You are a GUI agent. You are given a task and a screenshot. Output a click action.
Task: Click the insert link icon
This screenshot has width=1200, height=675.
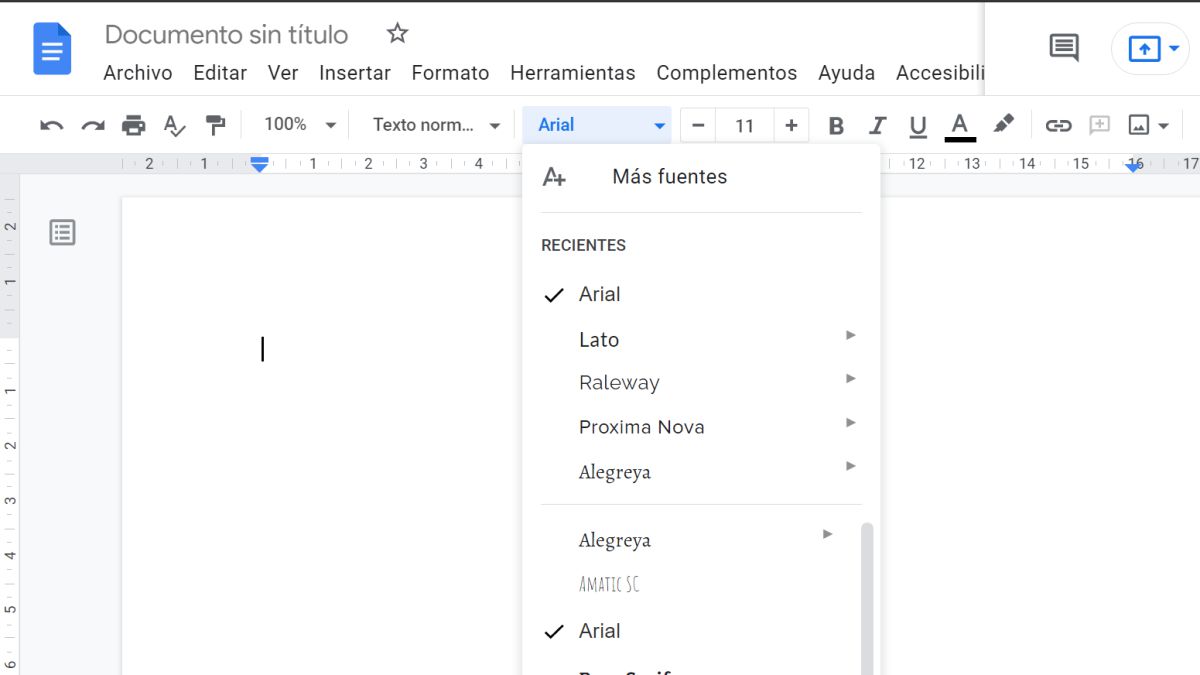[1059, 124]
